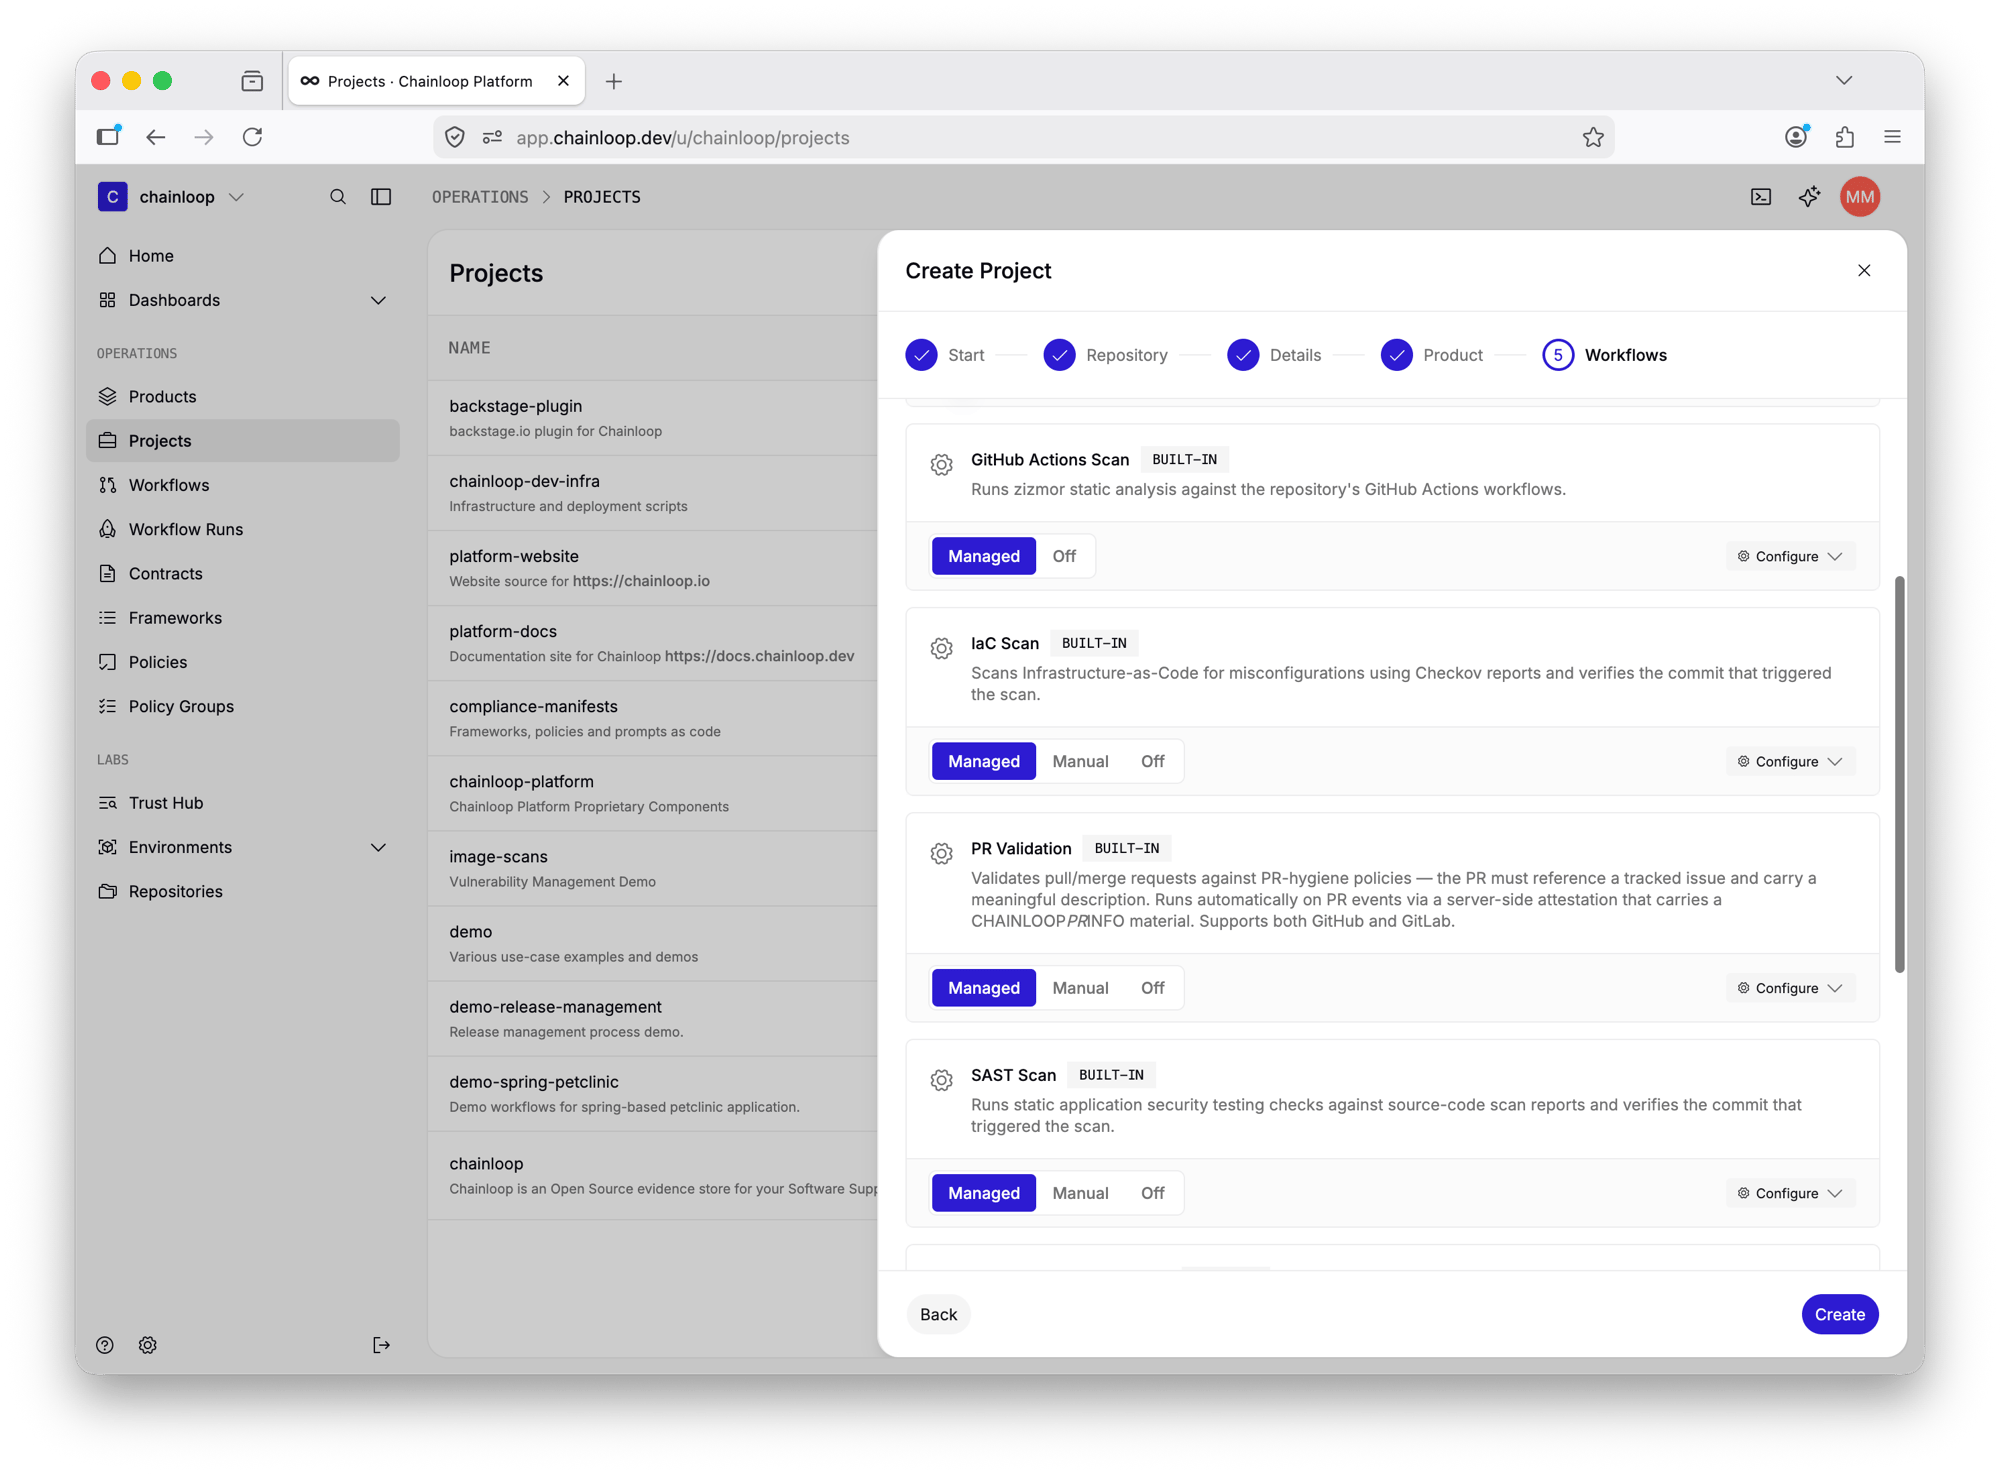Close the Create Project dialog
This screenshot has width=2000, height=1474.
point(1864,271)
